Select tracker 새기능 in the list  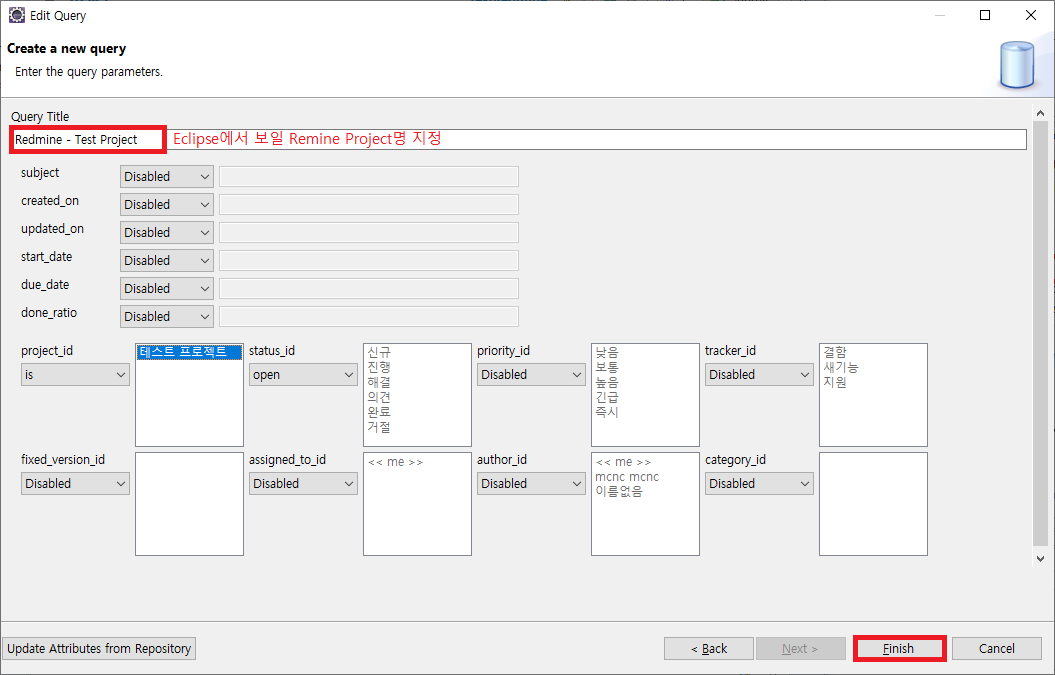[x=841, y=367]
